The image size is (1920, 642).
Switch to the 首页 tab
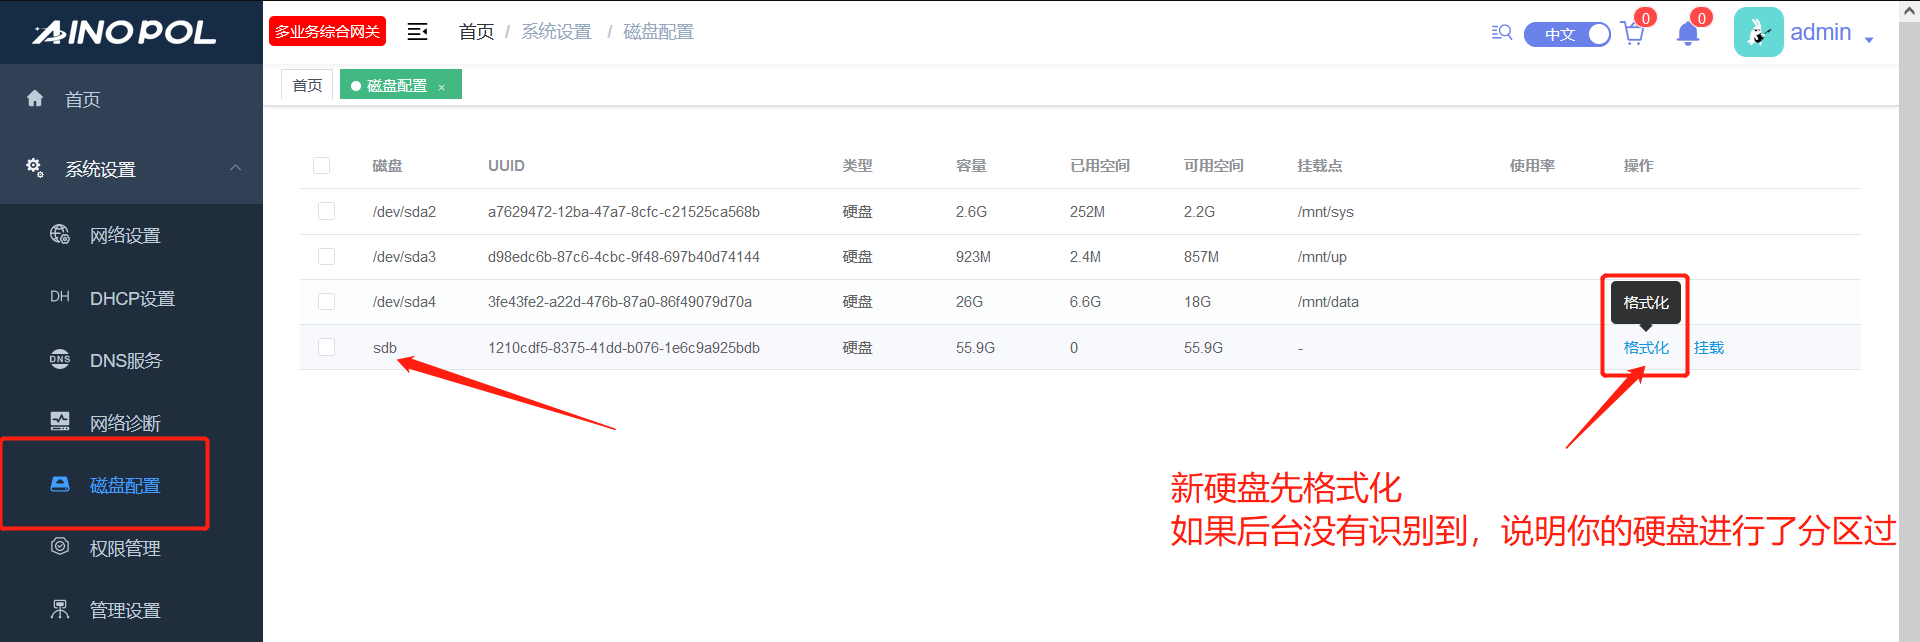[x=307, y=86]
